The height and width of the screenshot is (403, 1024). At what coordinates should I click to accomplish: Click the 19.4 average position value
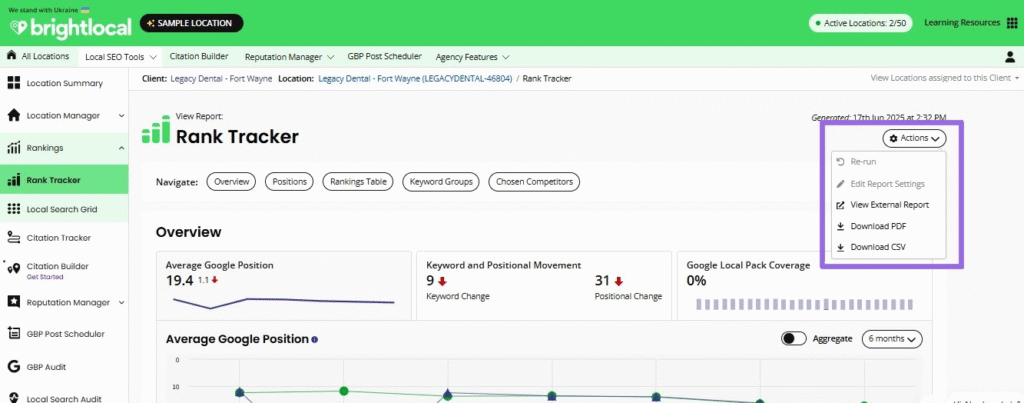pyautogui.click(x=180, y=281)
